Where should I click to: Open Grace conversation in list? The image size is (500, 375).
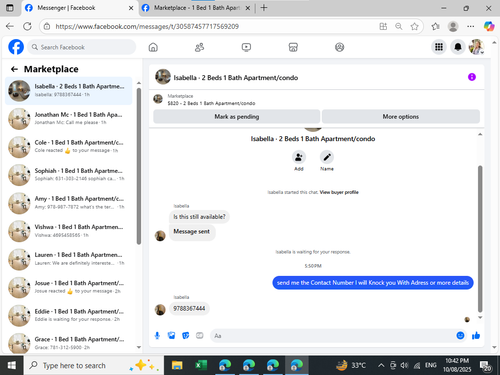(69, 343)
